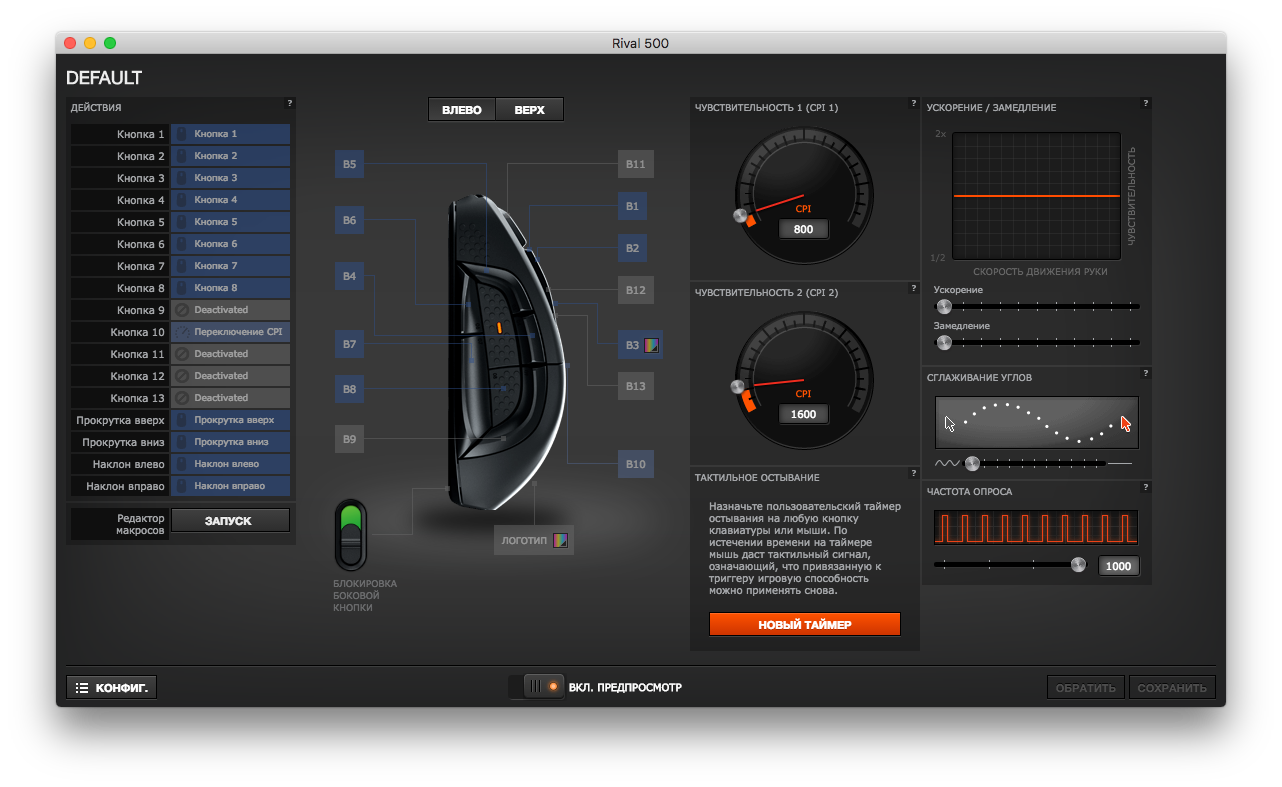Open action dropdown for Кнопка 1
Screen dimensions: 1282x787
click(x=230, y=134)
